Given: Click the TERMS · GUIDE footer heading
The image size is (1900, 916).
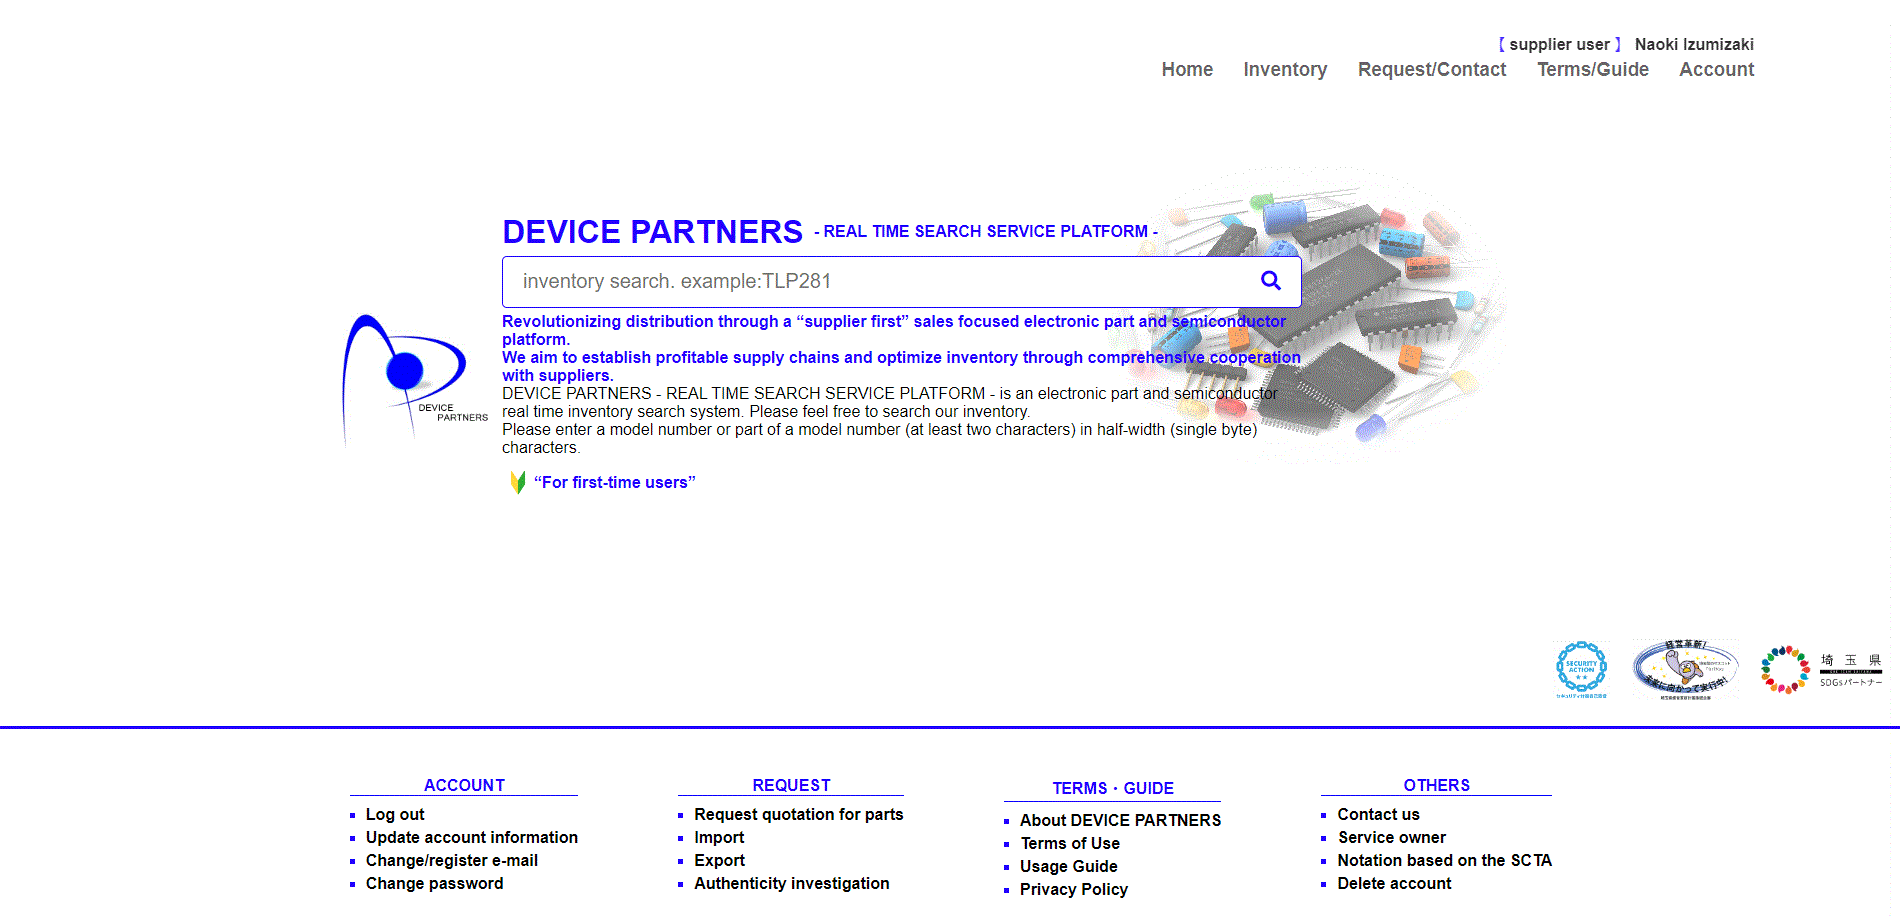Looking at the screenshot, I should (1113, 788).
